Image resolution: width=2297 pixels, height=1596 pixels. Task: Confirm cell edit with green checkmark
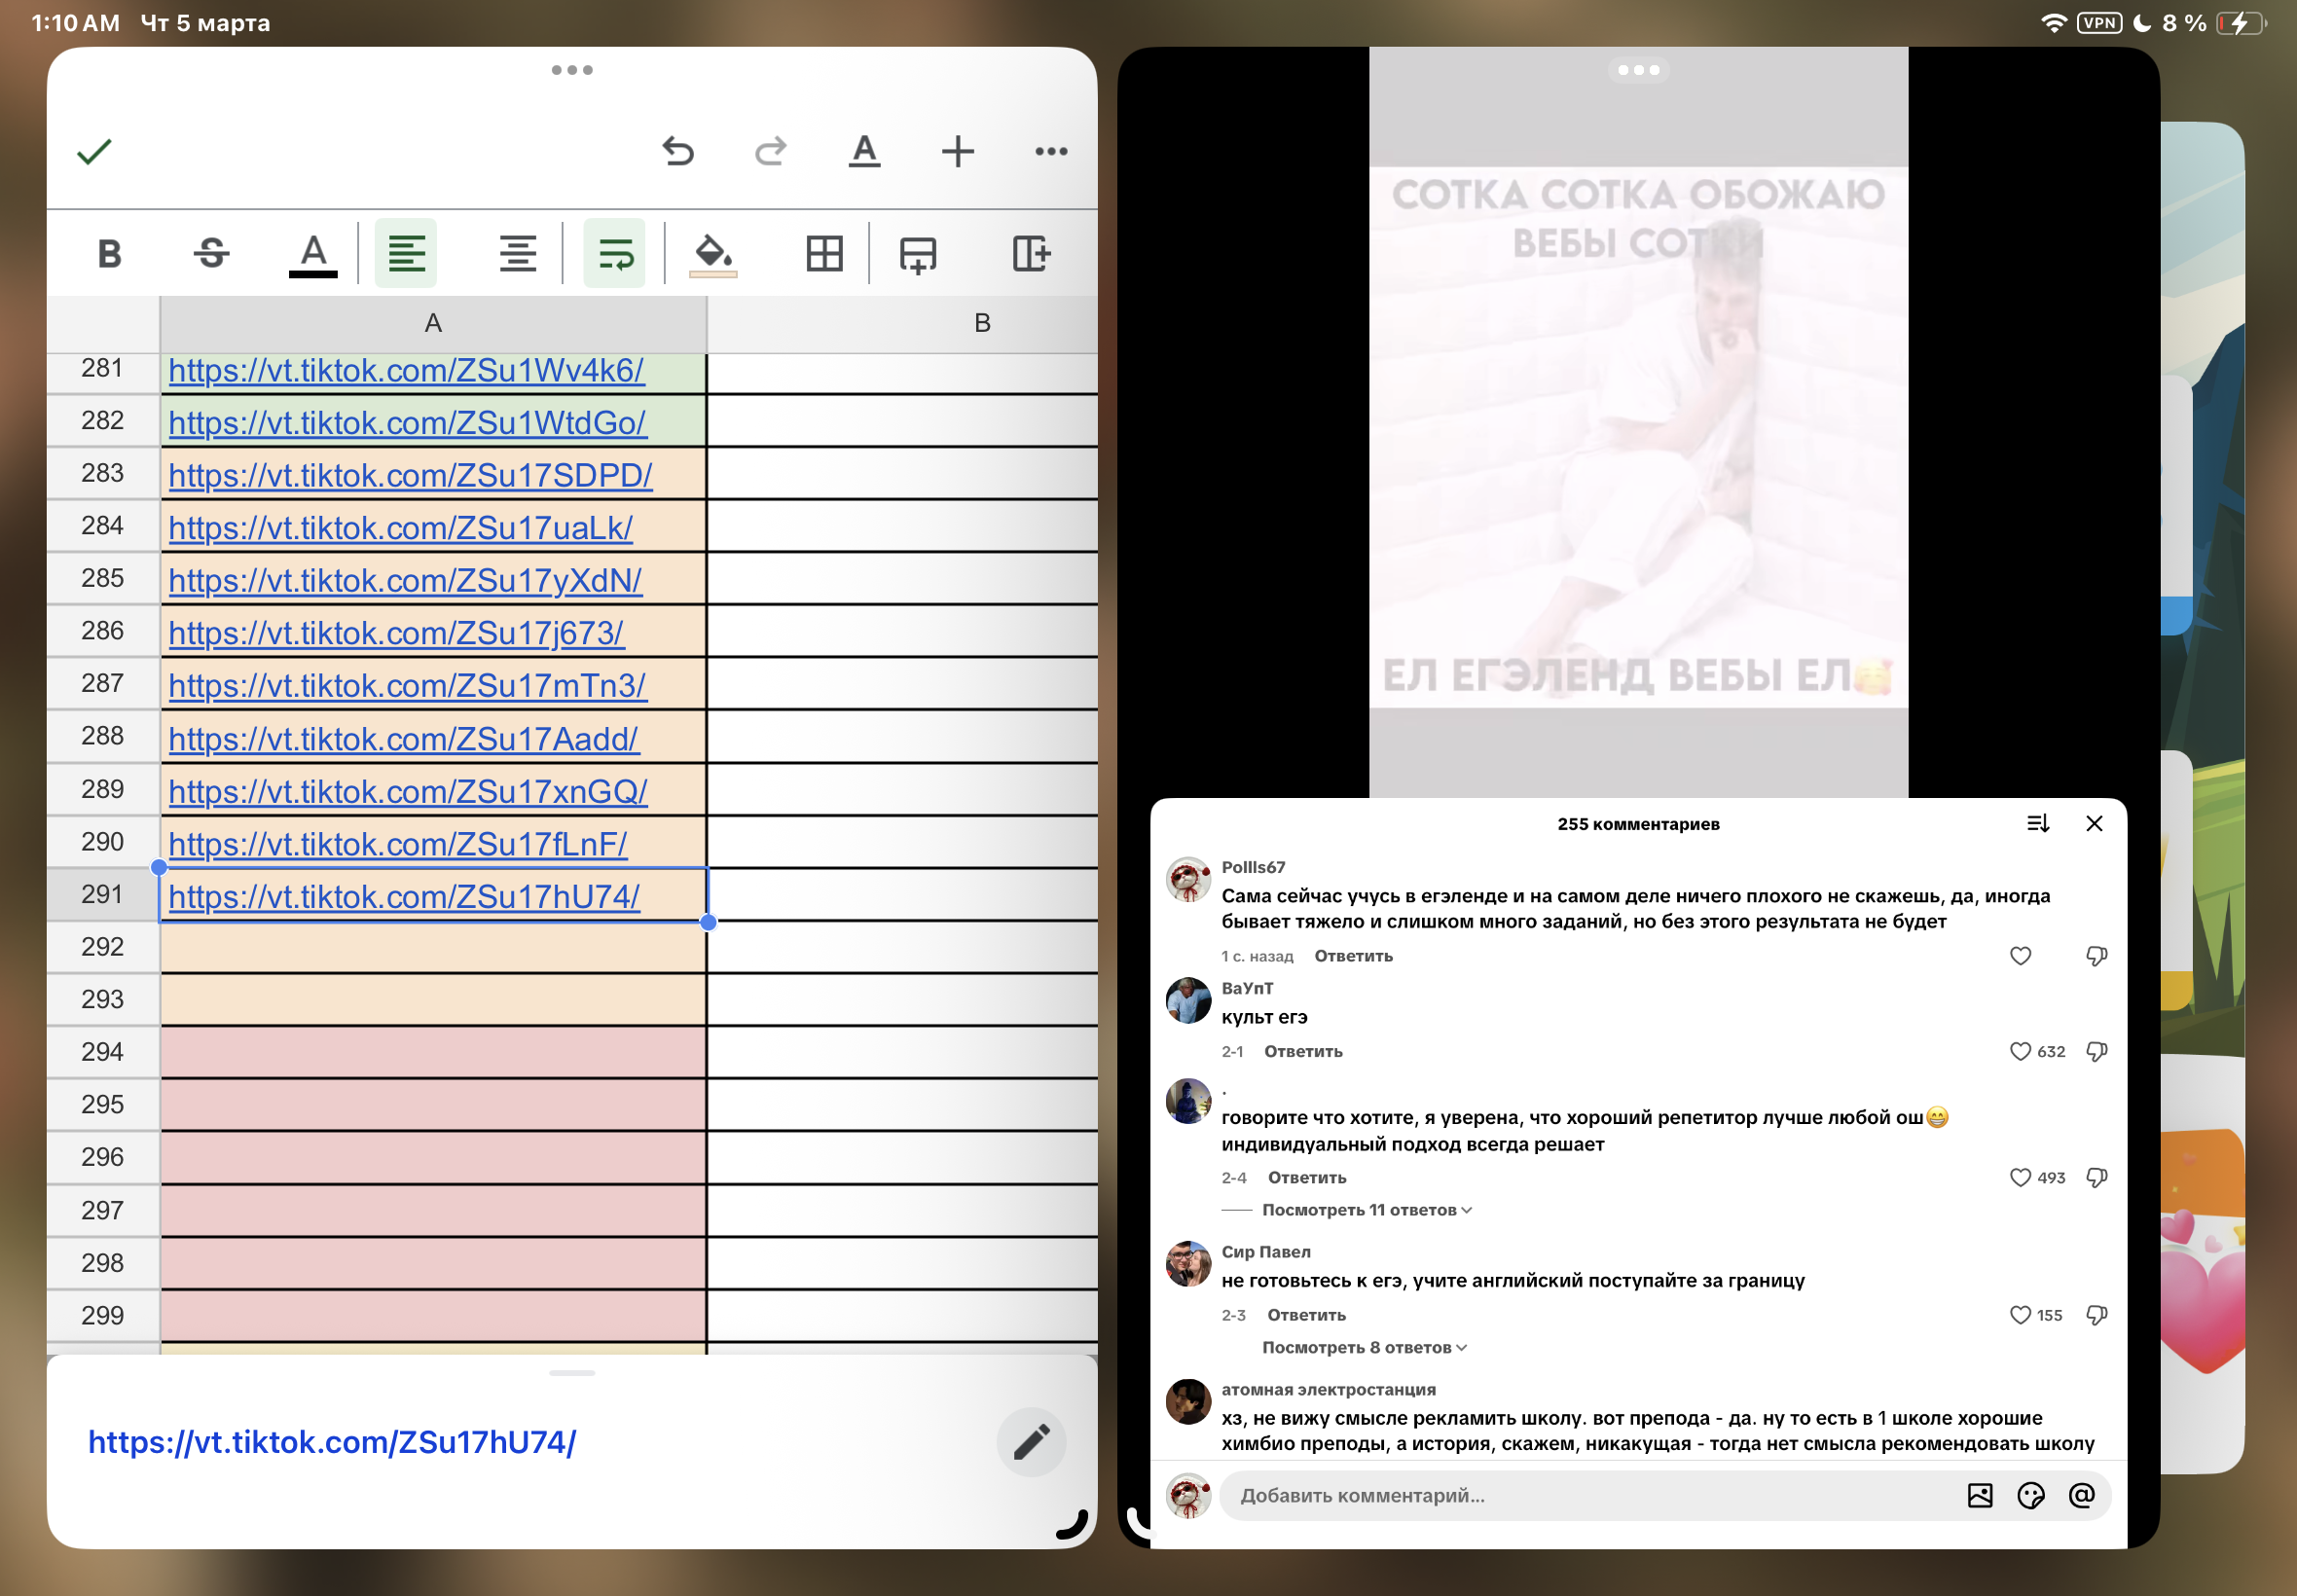click(x=94, y=152)
